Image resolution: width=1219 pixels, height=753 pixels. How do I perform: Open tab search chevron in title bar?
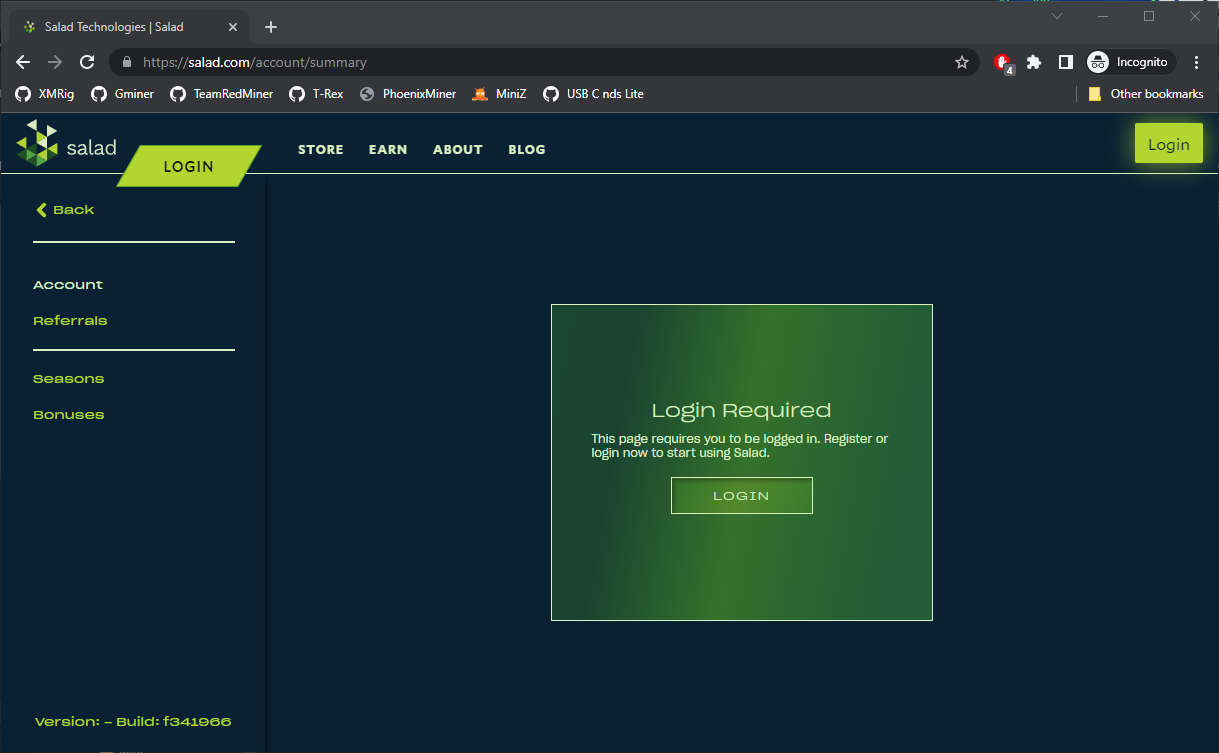pyautogui.click(x=1057, y=16)
